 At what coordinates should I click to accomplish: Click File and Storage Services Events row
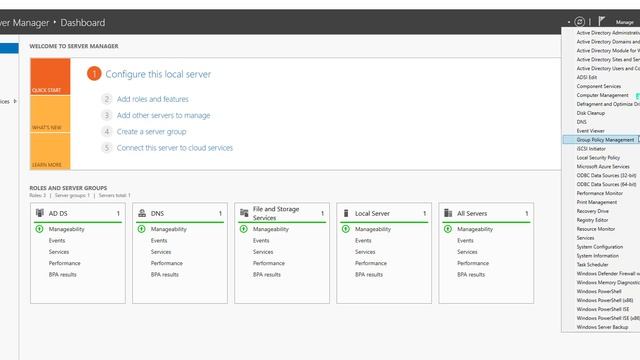[261, 240]
